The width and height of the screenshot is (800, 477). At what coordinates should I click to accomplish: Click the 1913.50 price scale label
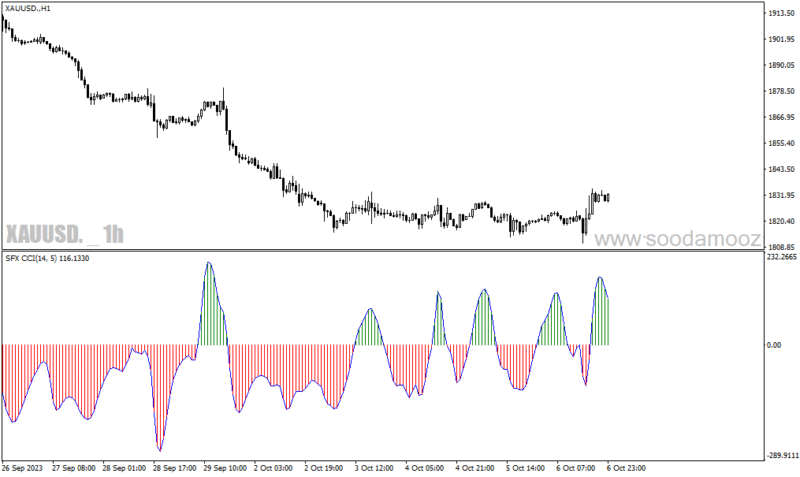[x=781, y=13]
